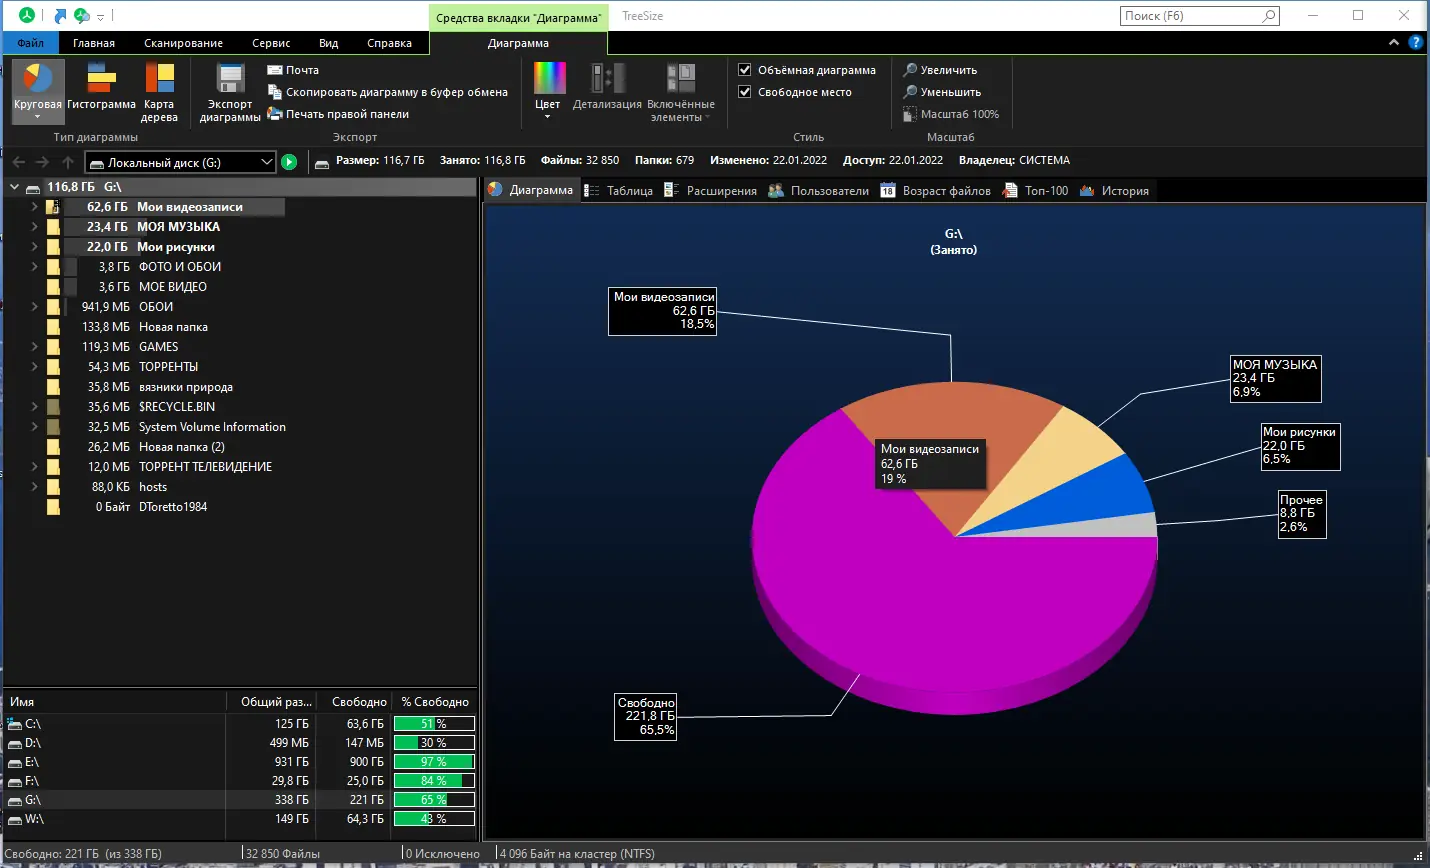Screen dimensions: 1430x868
Task: Open the Локальный диск (G:) dropdown
Action: (266, 162)
